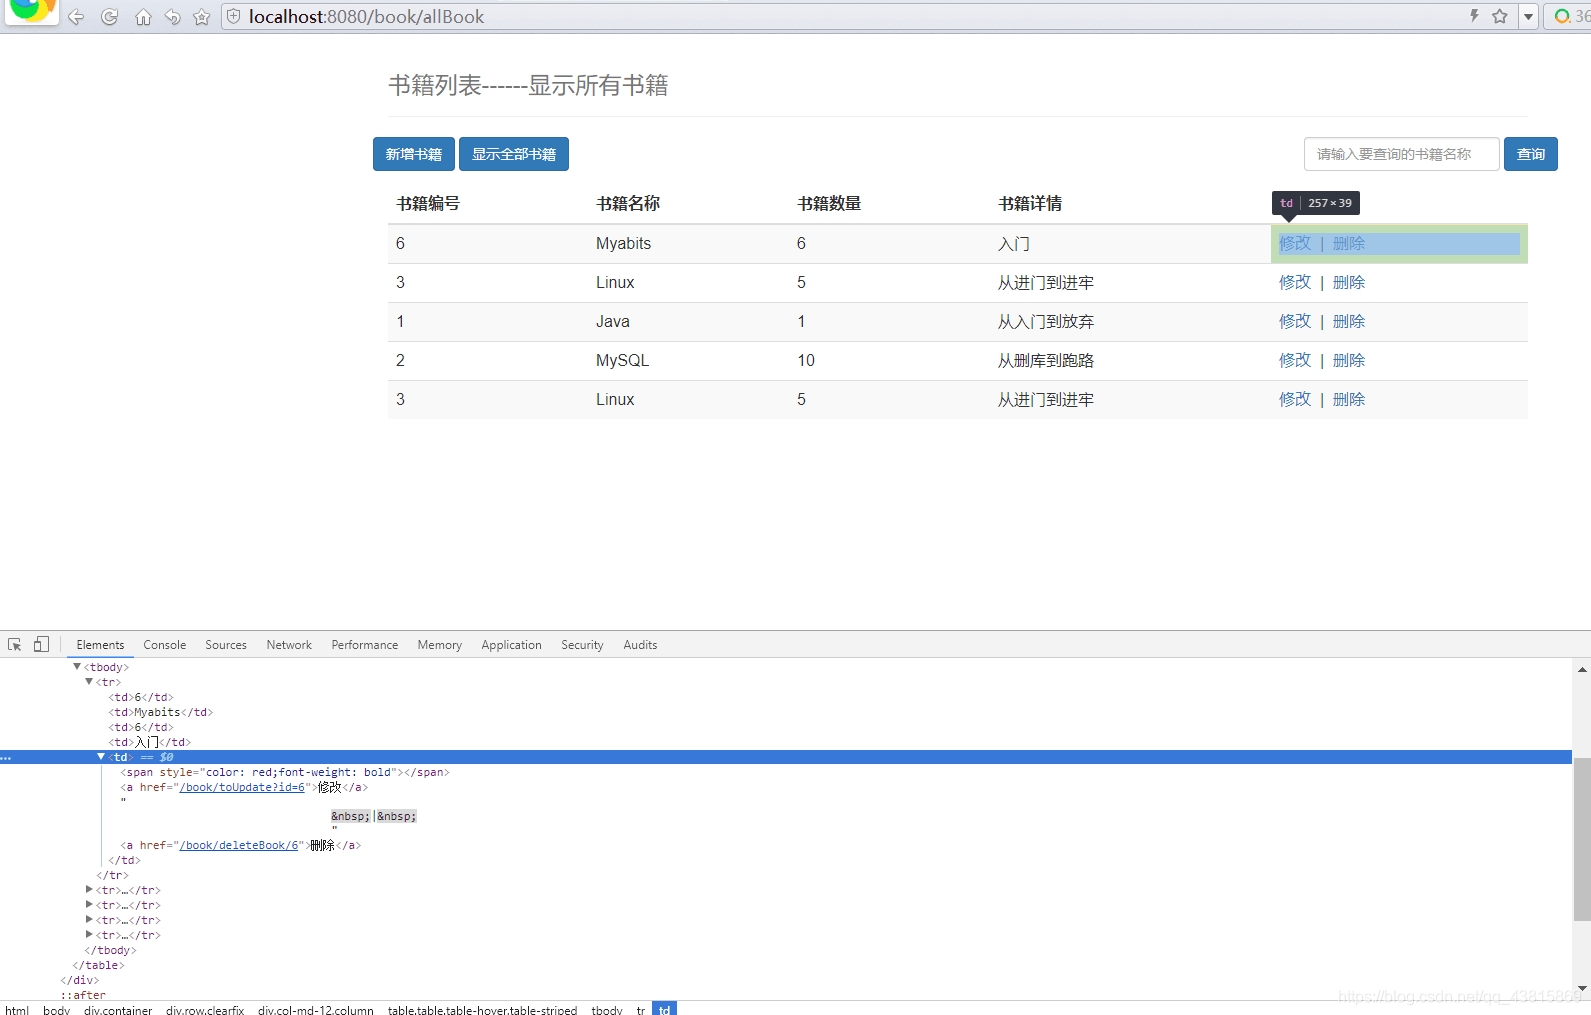Viewport: 1591px width, 1015px height.
Task: Open the dropdown arrow beside the address bar
Action: tap(1528, 17)
